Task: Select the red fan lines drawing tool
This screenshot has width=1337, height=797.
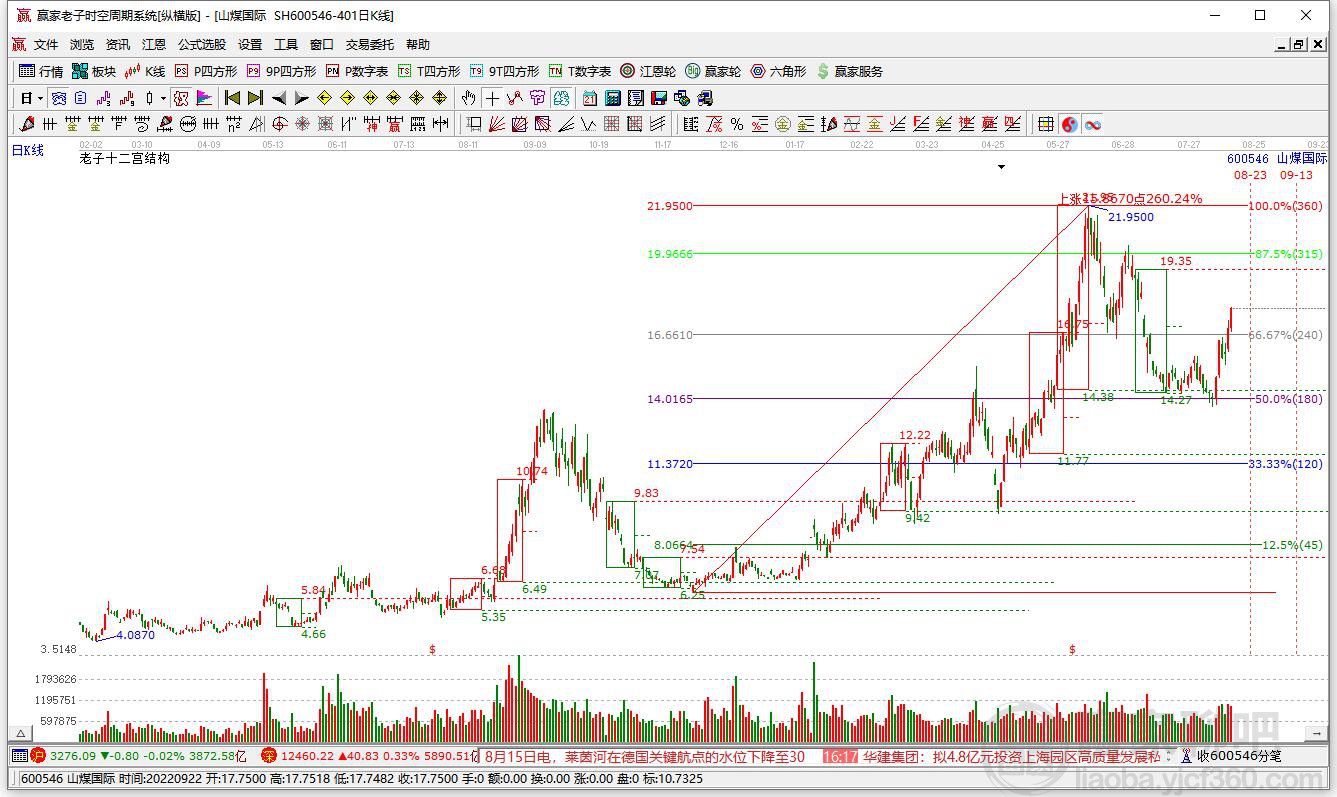Action: [x=496, y=124]
